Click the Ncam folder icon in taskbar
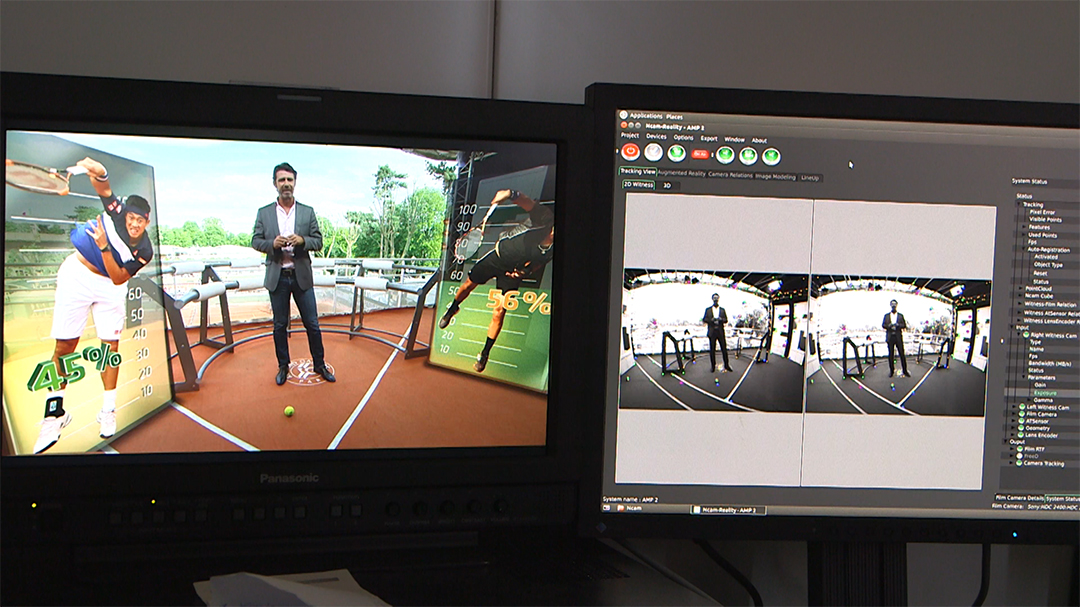 coord(621,508)
